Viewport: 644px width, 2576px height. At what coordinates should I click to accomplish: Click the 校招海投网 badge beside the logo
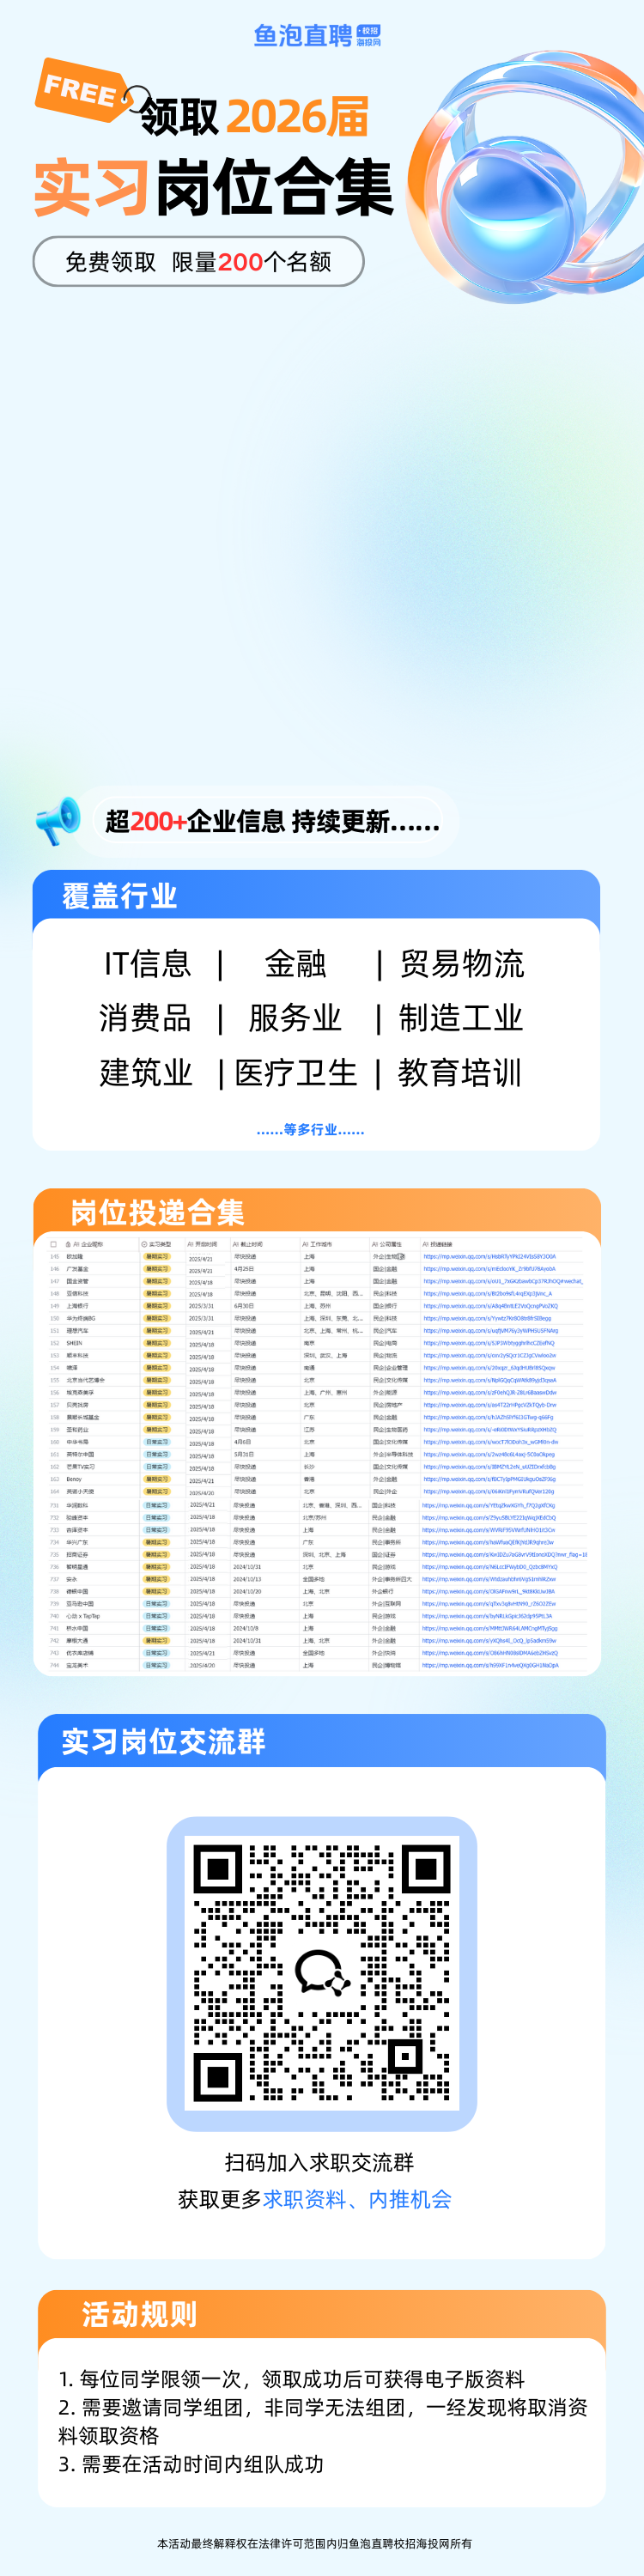tap(369, 36)
